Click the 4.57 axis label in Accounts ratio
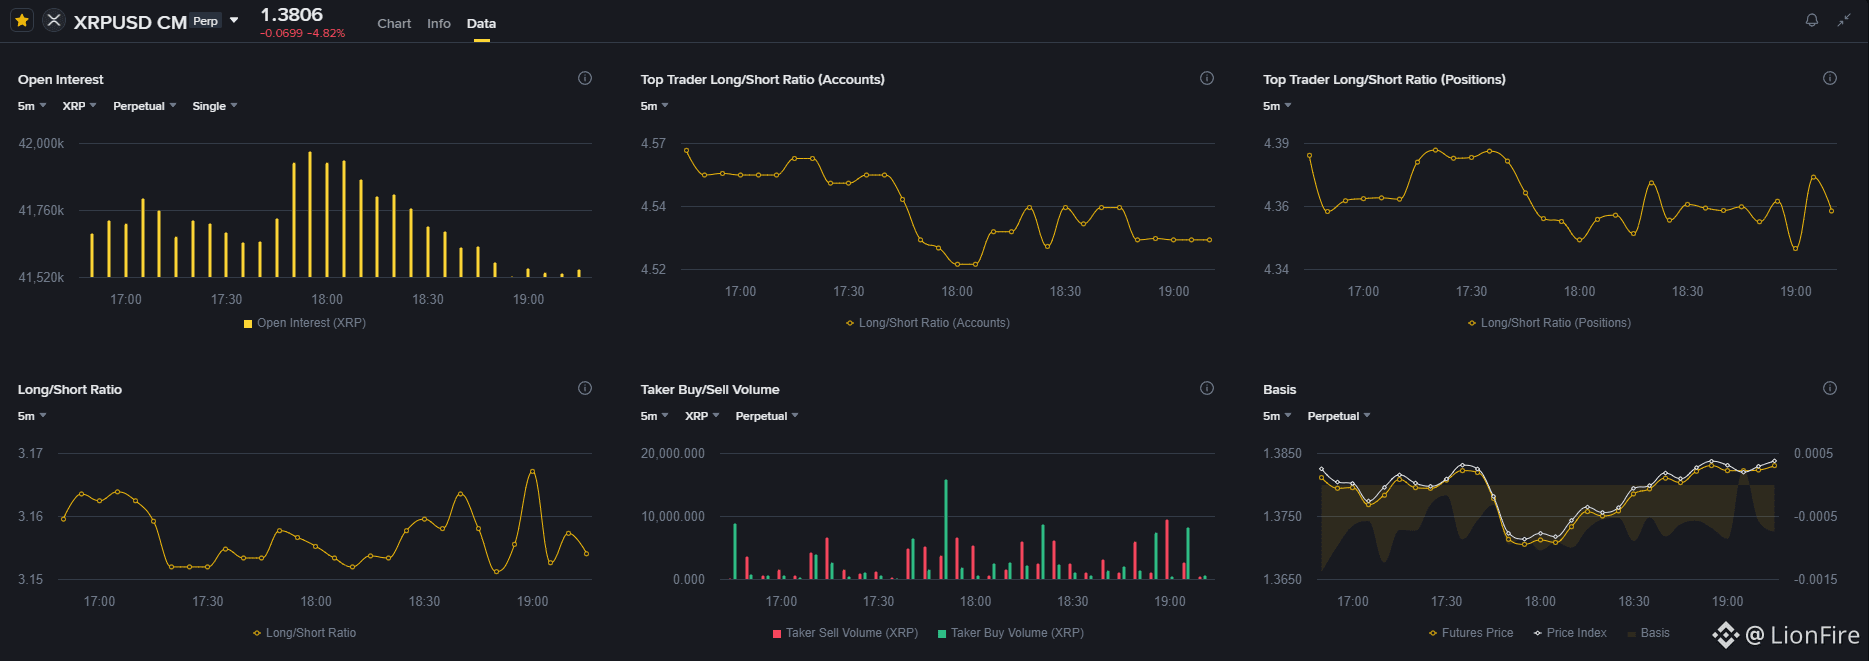Viewport: 1869px width, 661px height. pyautogui.click(x=653, y=143)
